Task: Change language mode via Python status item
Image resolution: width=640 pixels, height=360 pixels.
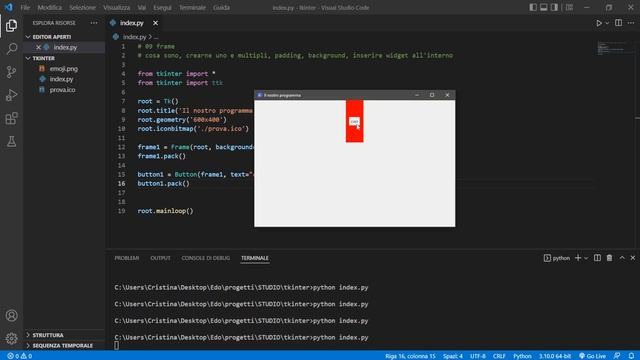Action: click(522, 356)
